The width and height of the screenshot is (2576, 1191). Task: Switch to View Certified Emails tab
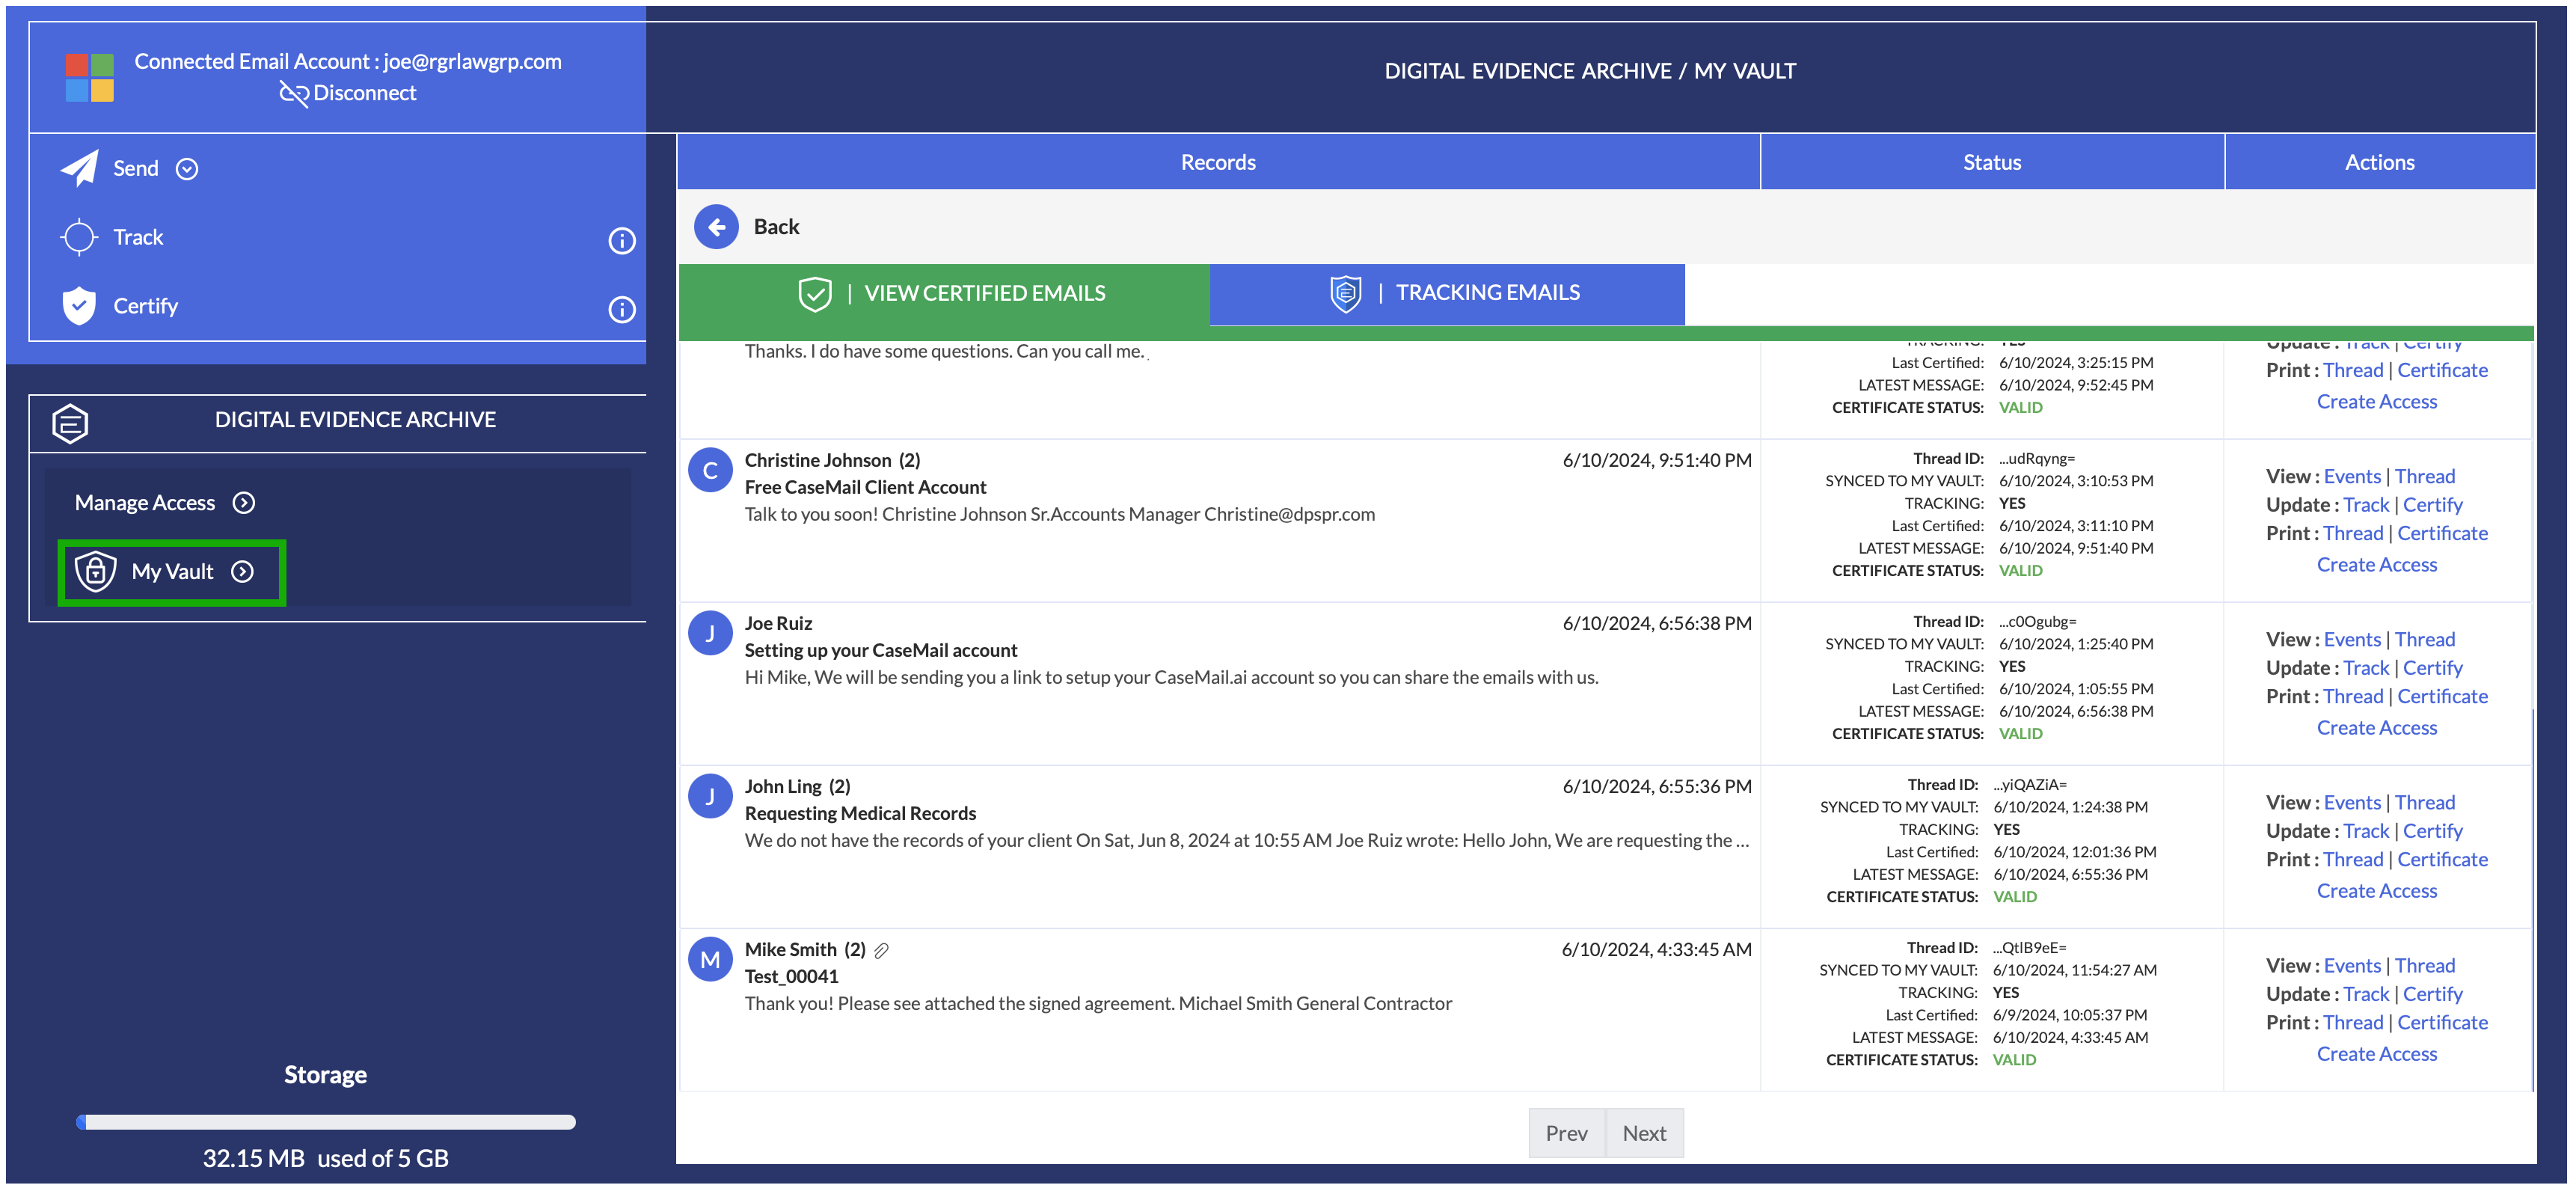(944, 294)
